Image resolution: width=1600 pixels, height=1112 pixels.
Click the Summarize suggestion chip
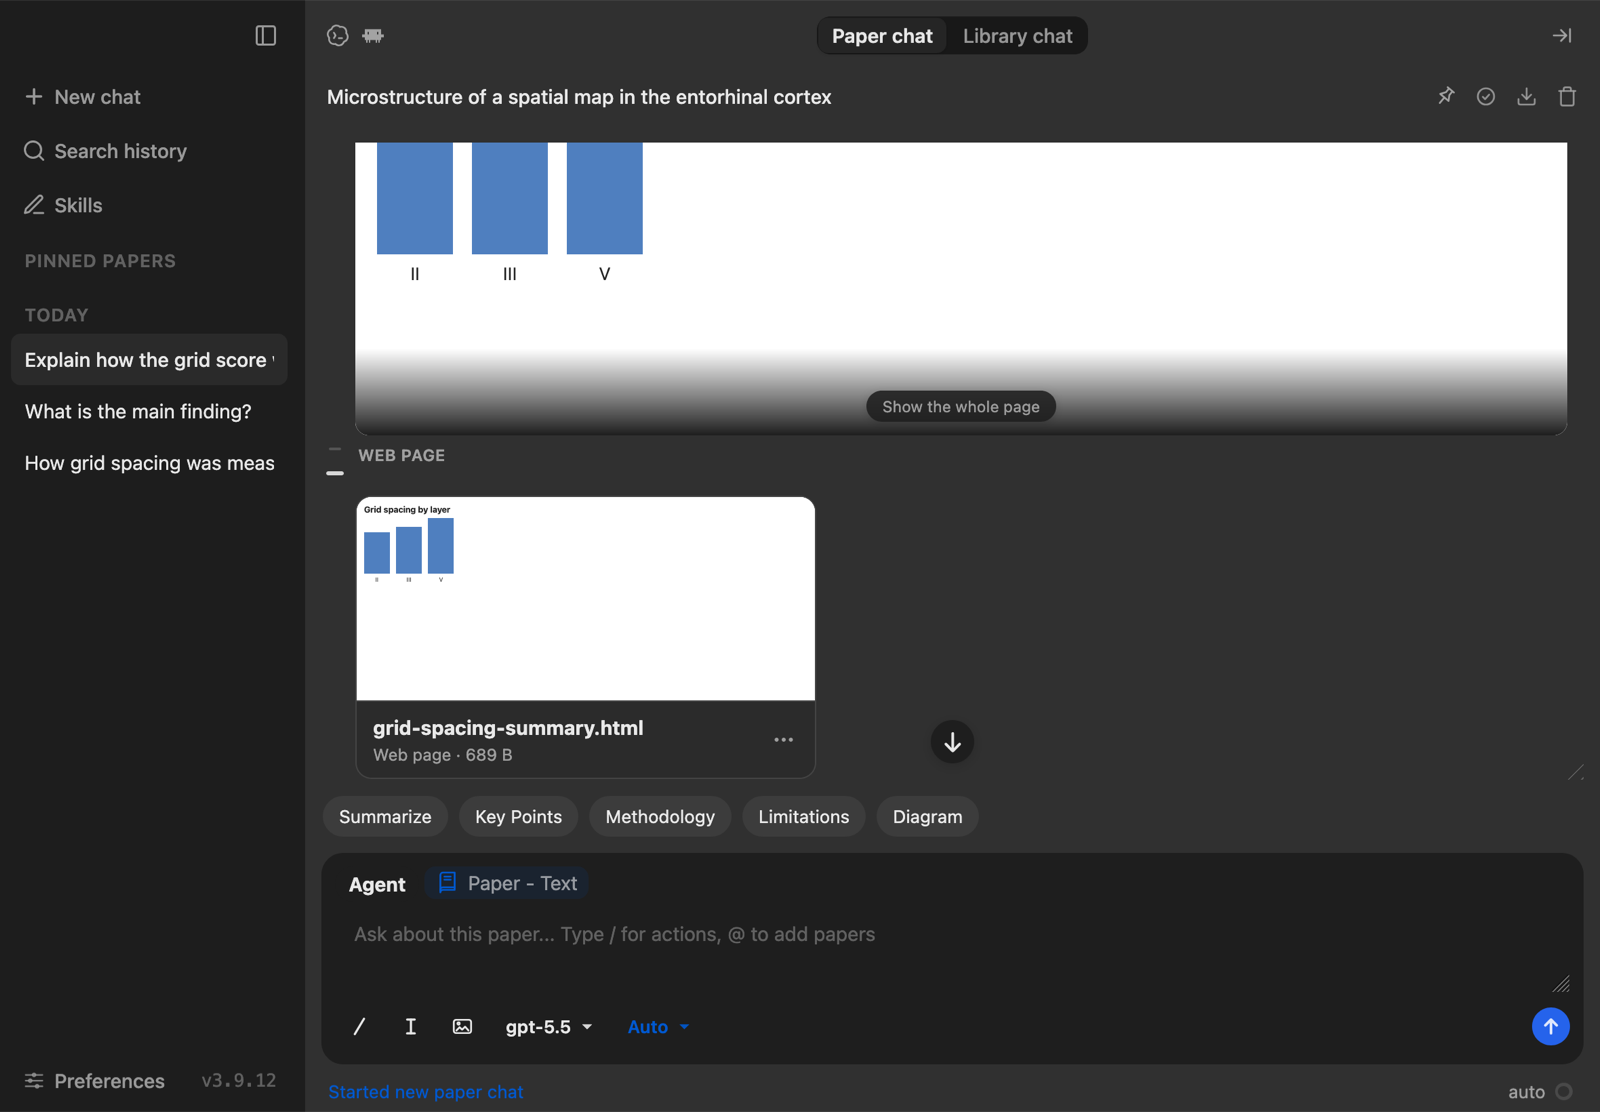click(x=385, y=817)
